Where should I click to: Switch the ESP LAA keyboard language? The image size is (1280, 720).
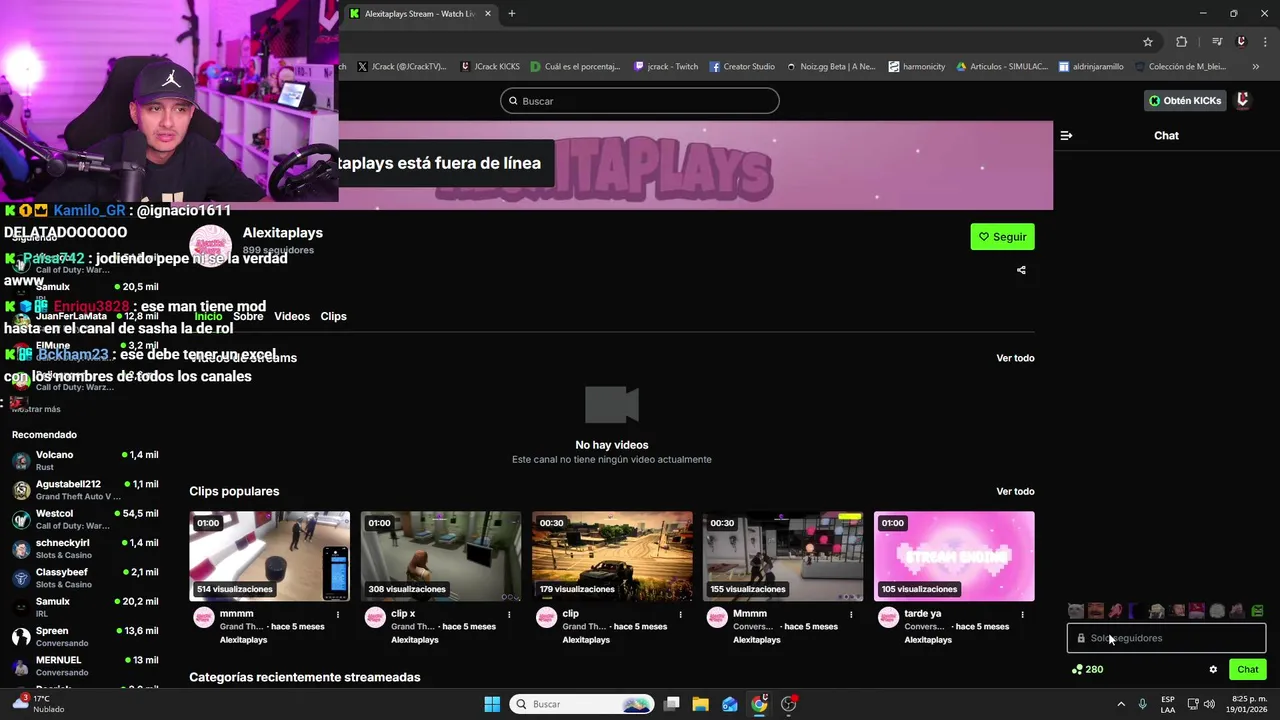coord(1168,704)
